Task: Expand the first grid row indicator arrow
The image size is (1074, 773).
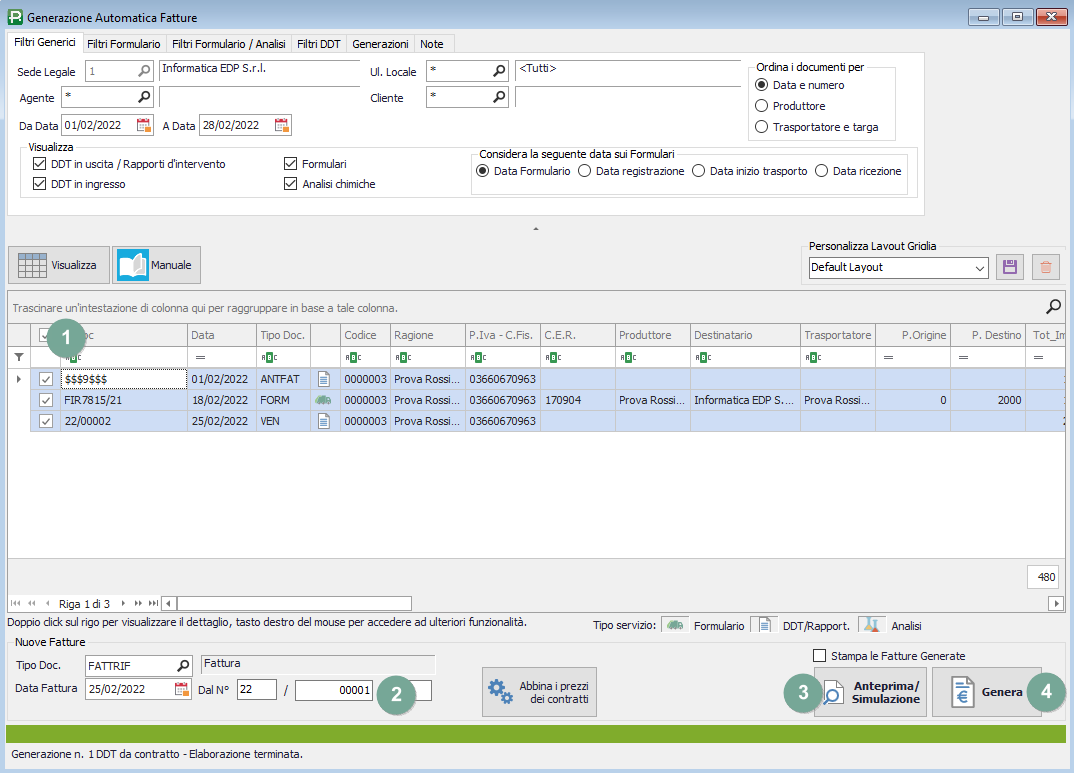Action: (x=18, y=379)
